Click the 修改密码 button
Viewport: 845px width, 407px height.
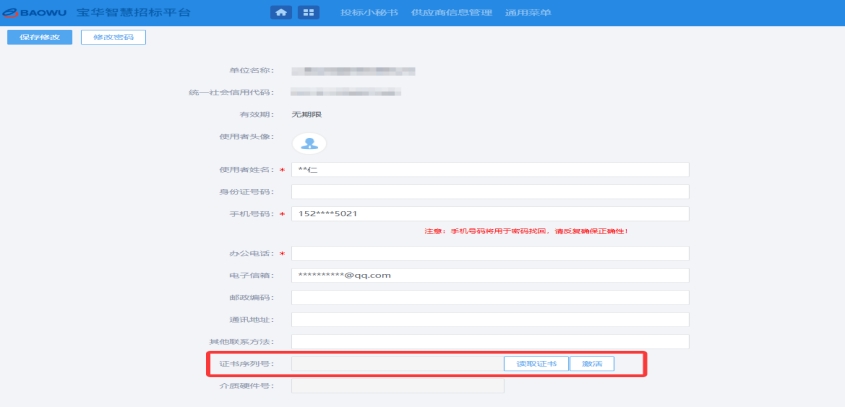pyautogui.click(x=113, y=37)
